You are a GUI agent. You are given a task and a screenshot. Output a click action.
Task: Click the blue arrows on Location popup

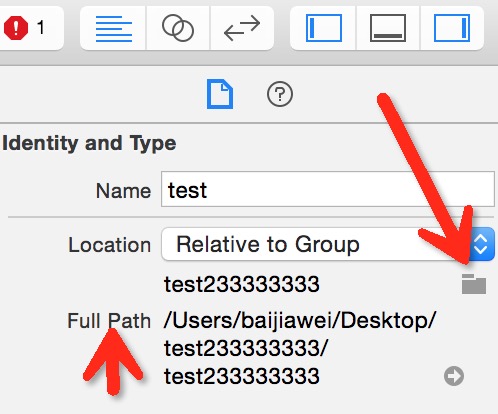pos(481,244)
